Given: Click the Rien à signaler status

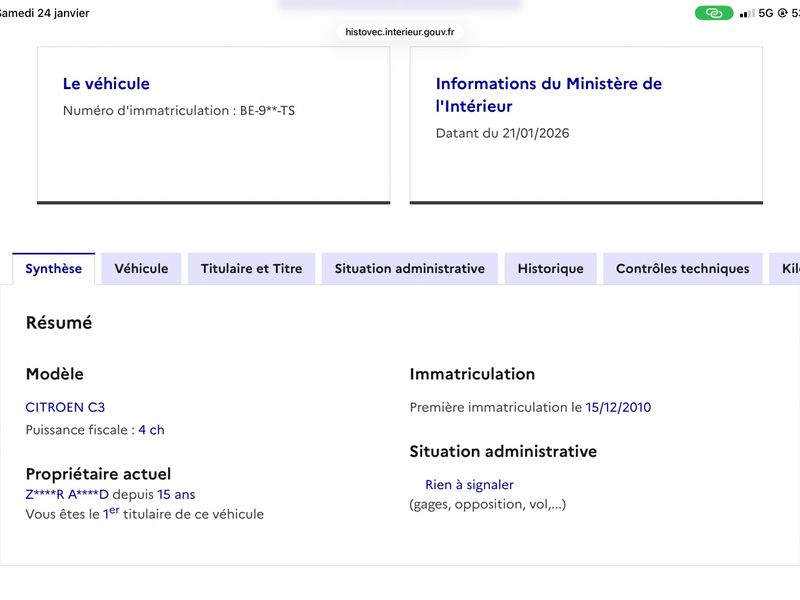Looking at the screenshot, I should (x=469, y=485).
